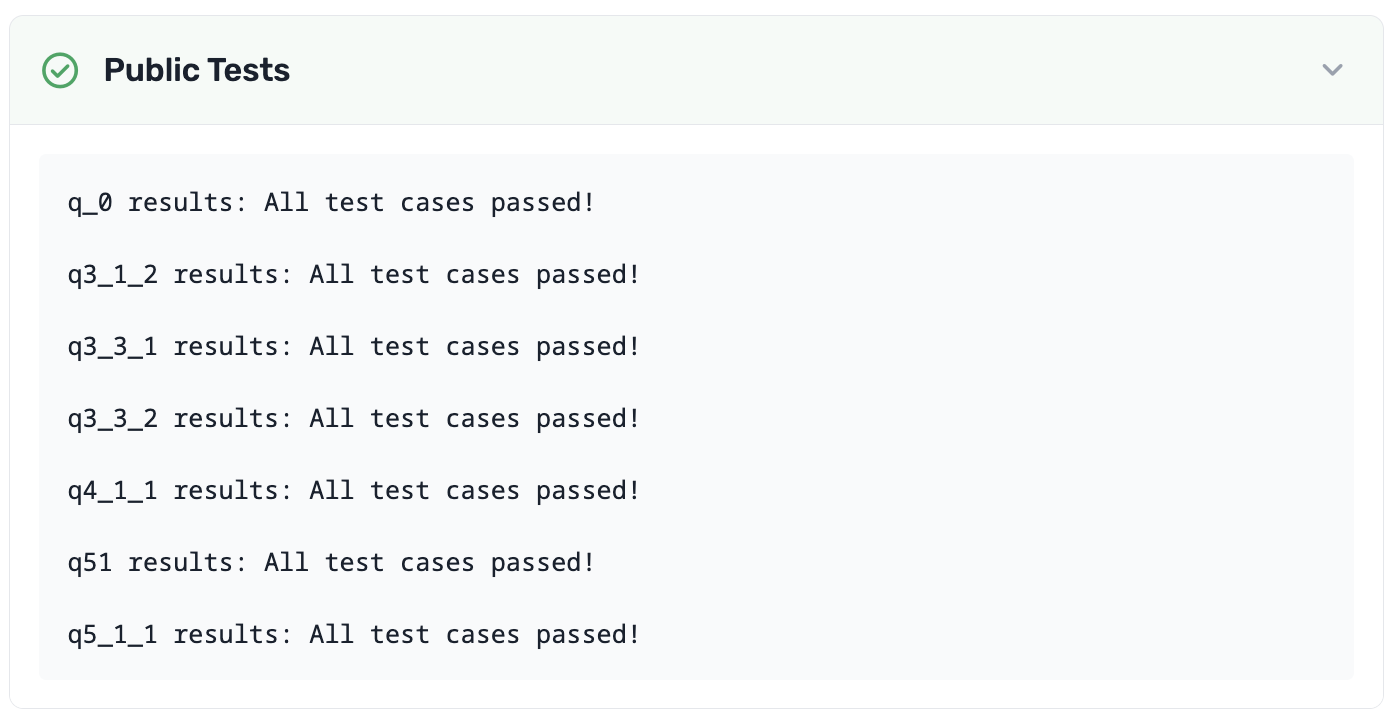
Task: Click the q_0 test name
Action: (90, 203)
